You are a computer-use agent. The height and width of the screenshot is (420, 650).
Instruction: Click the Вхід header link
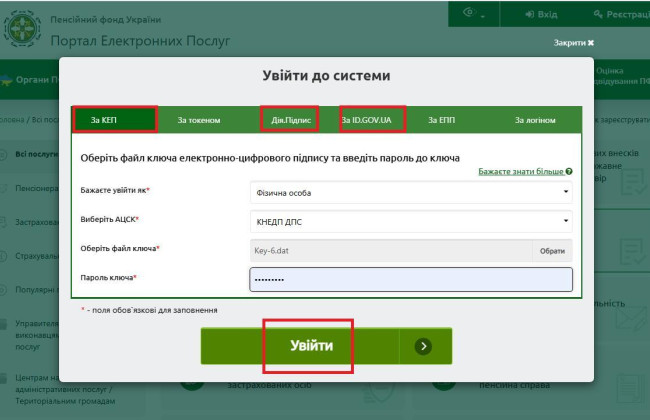pyautogui.click(x=541, y=15)
